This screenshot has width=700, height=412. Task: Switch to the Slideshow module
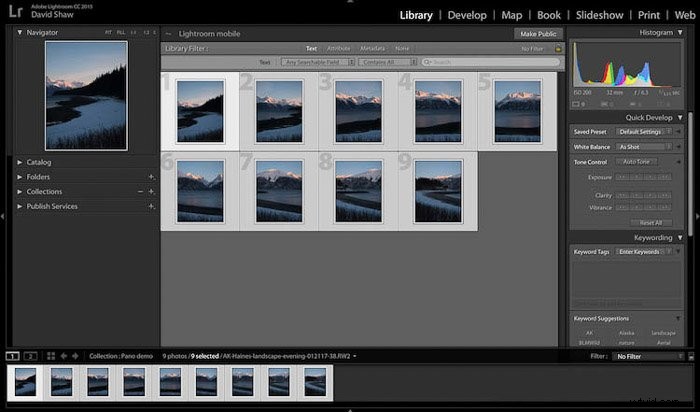(599, 15)
